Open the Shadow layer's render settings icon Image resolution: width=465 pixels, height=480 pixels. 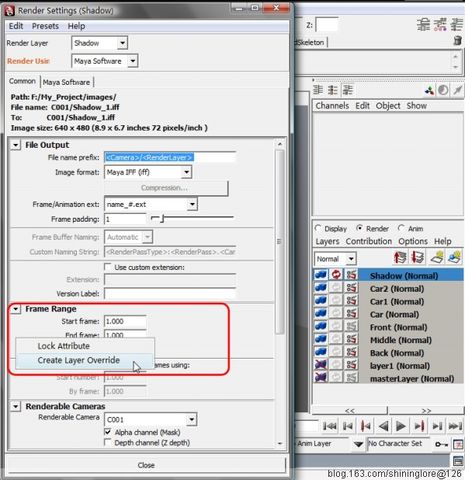(351, 275)
